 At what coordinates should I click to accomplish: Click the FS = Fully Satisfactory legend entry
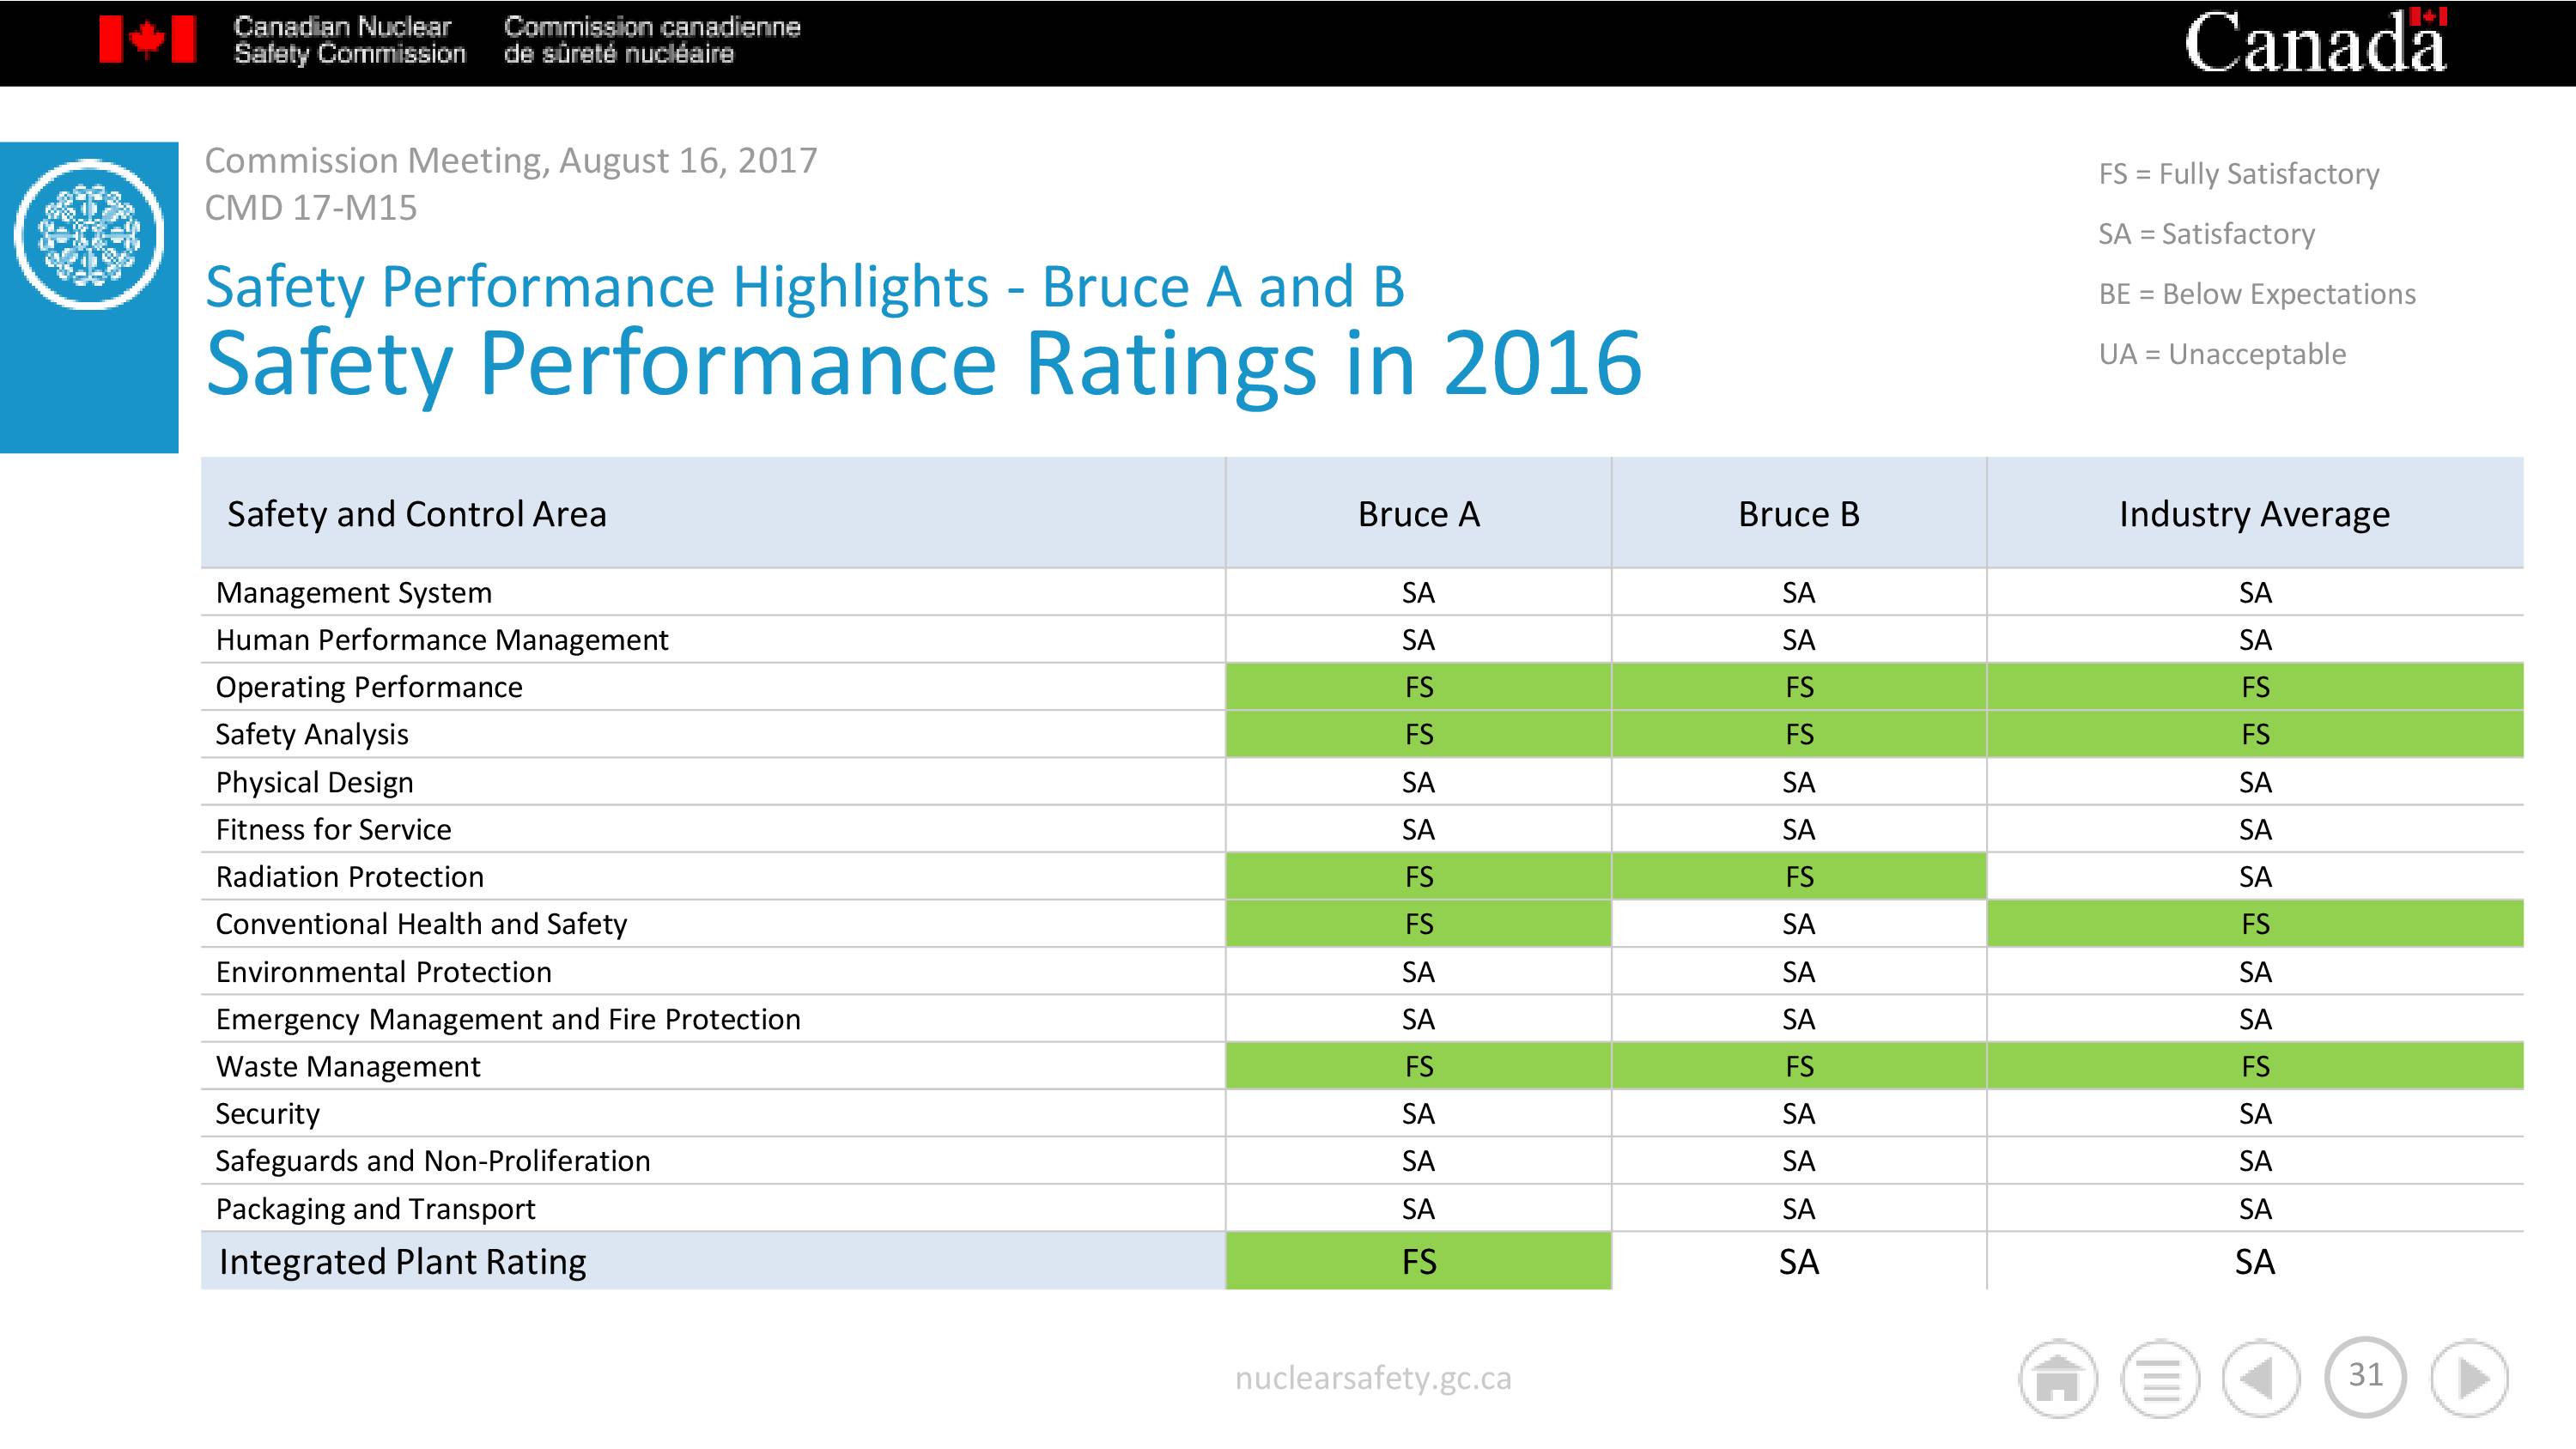[x=2239, y=174]
